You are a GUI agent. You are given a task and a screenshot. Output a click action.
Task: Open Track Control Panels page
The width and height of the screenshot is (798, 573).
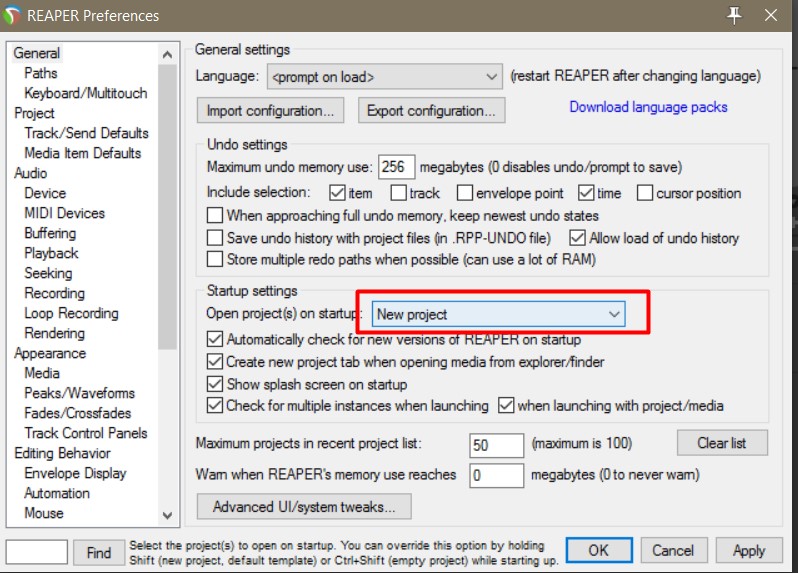86,433
